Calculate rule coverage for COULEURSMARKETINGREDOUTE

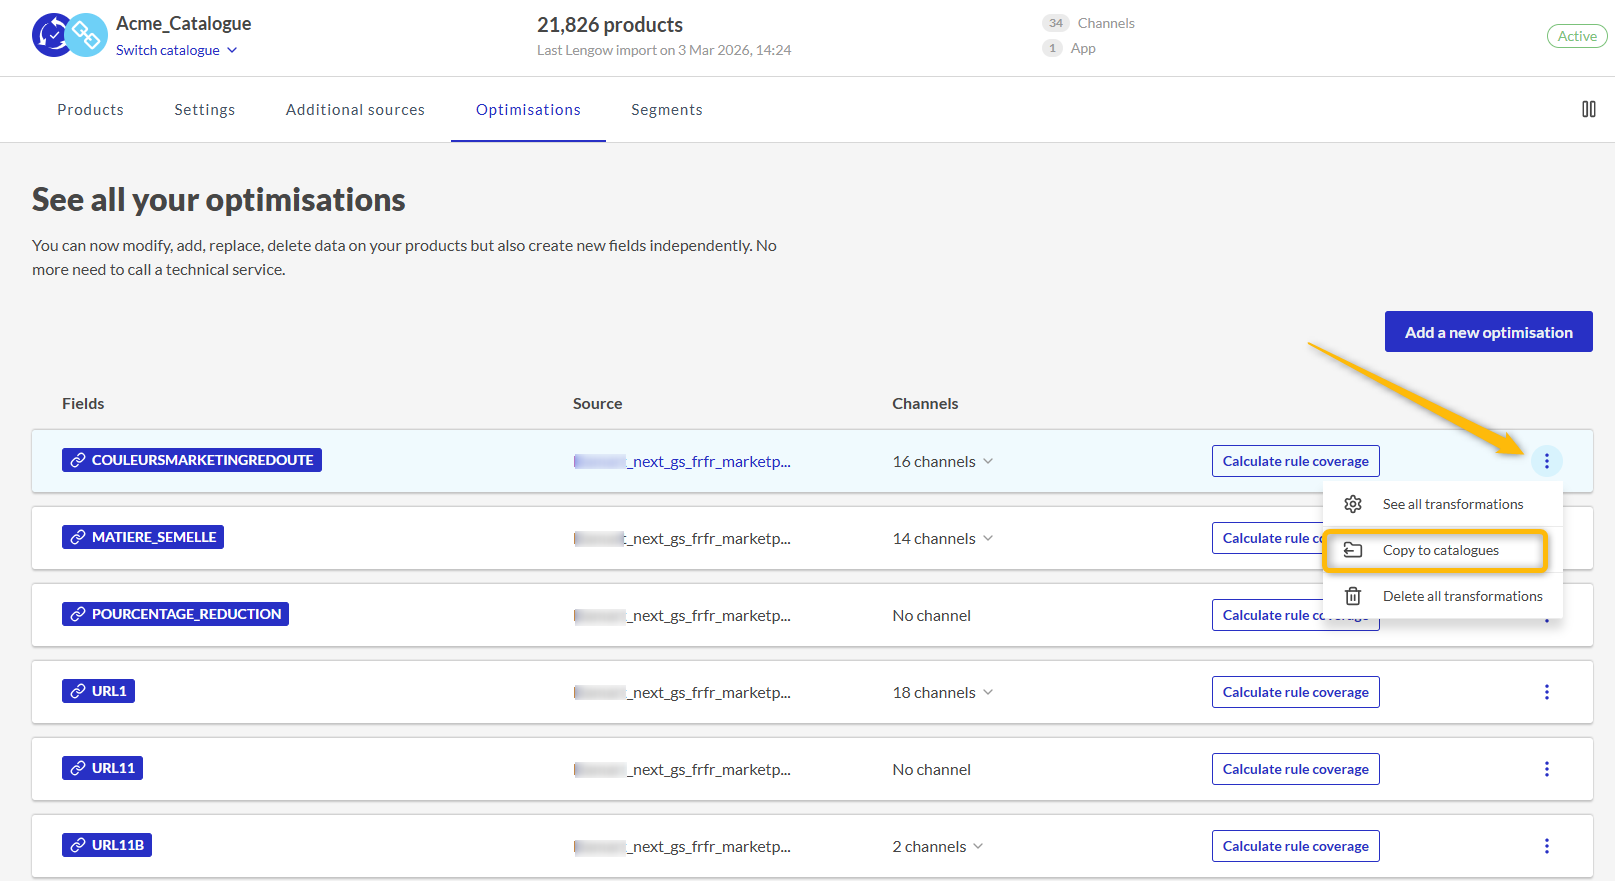click(x=1295, y=461)
